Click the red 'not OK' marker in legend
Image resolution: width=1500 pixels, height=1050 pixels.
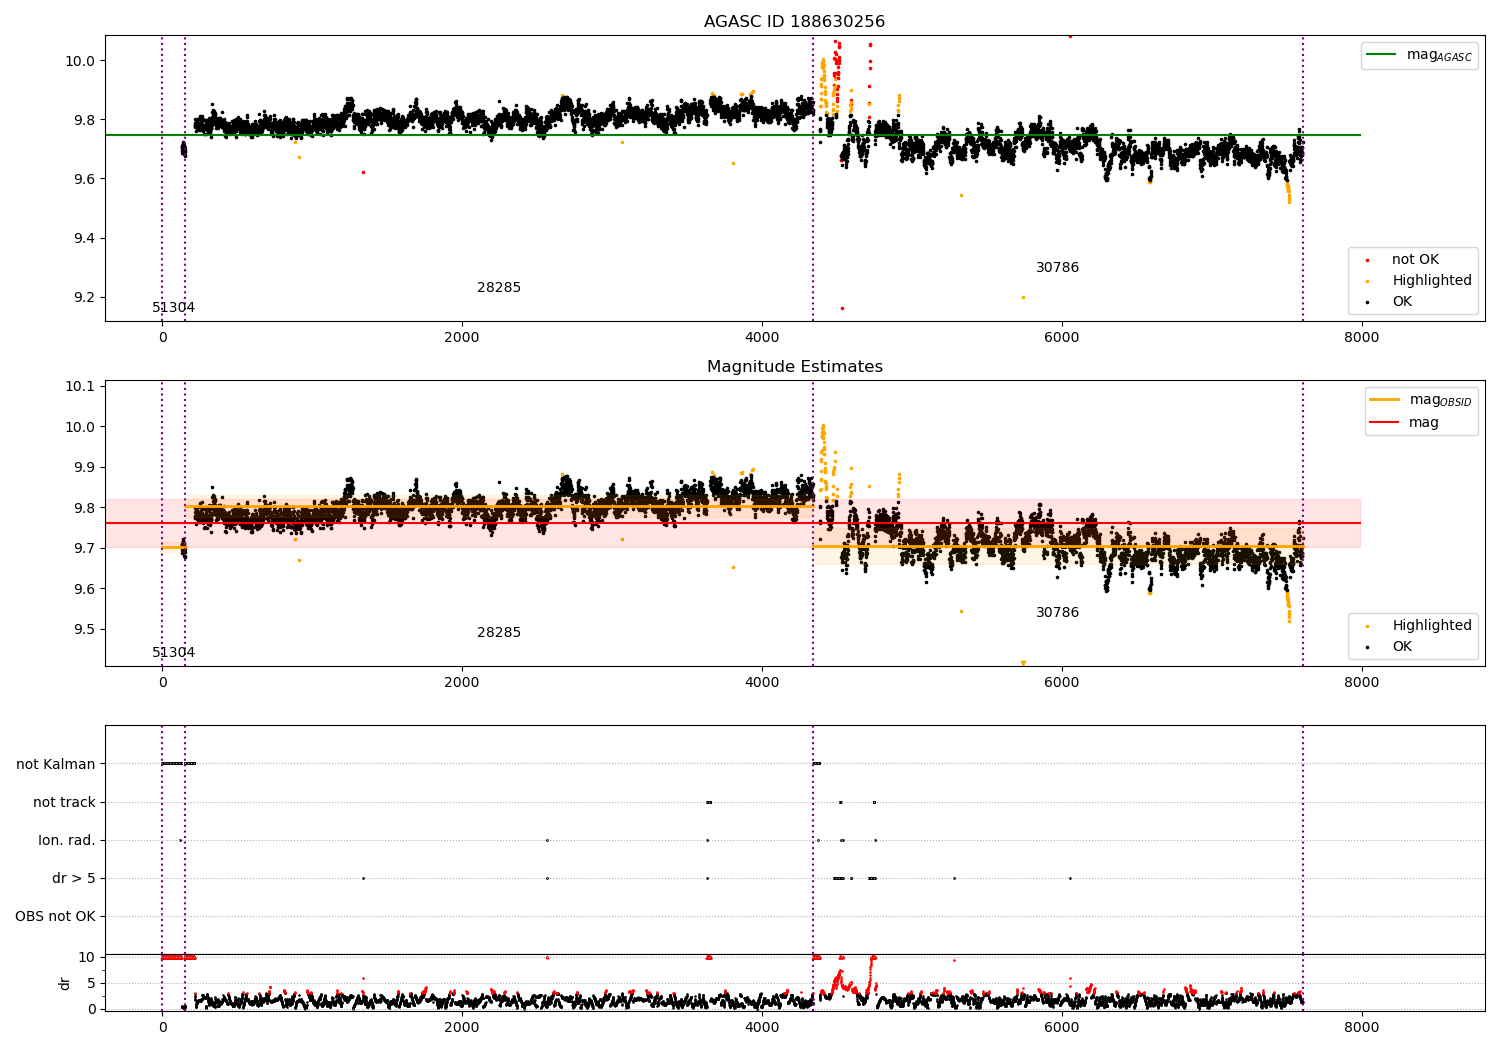tap(1367, 260)
